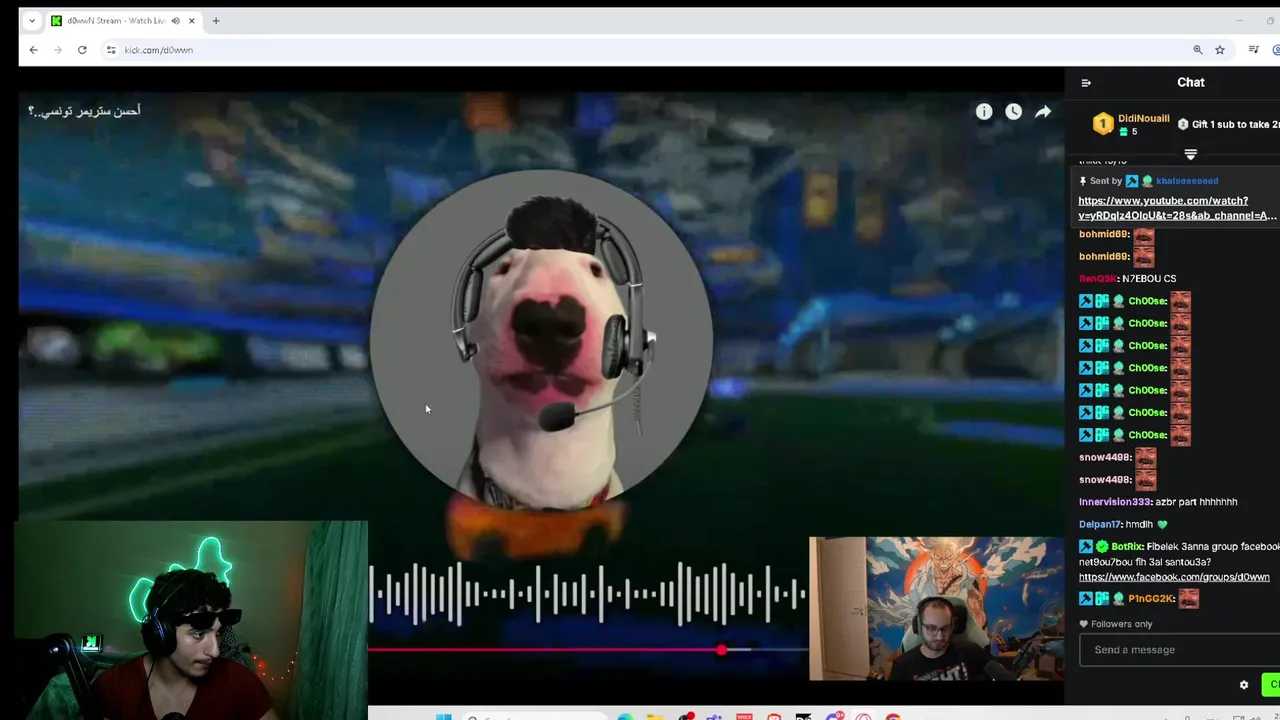Click the second webcam with anime poster
The height and width of the screenshot is (720, 1280).
pos(936,608)
